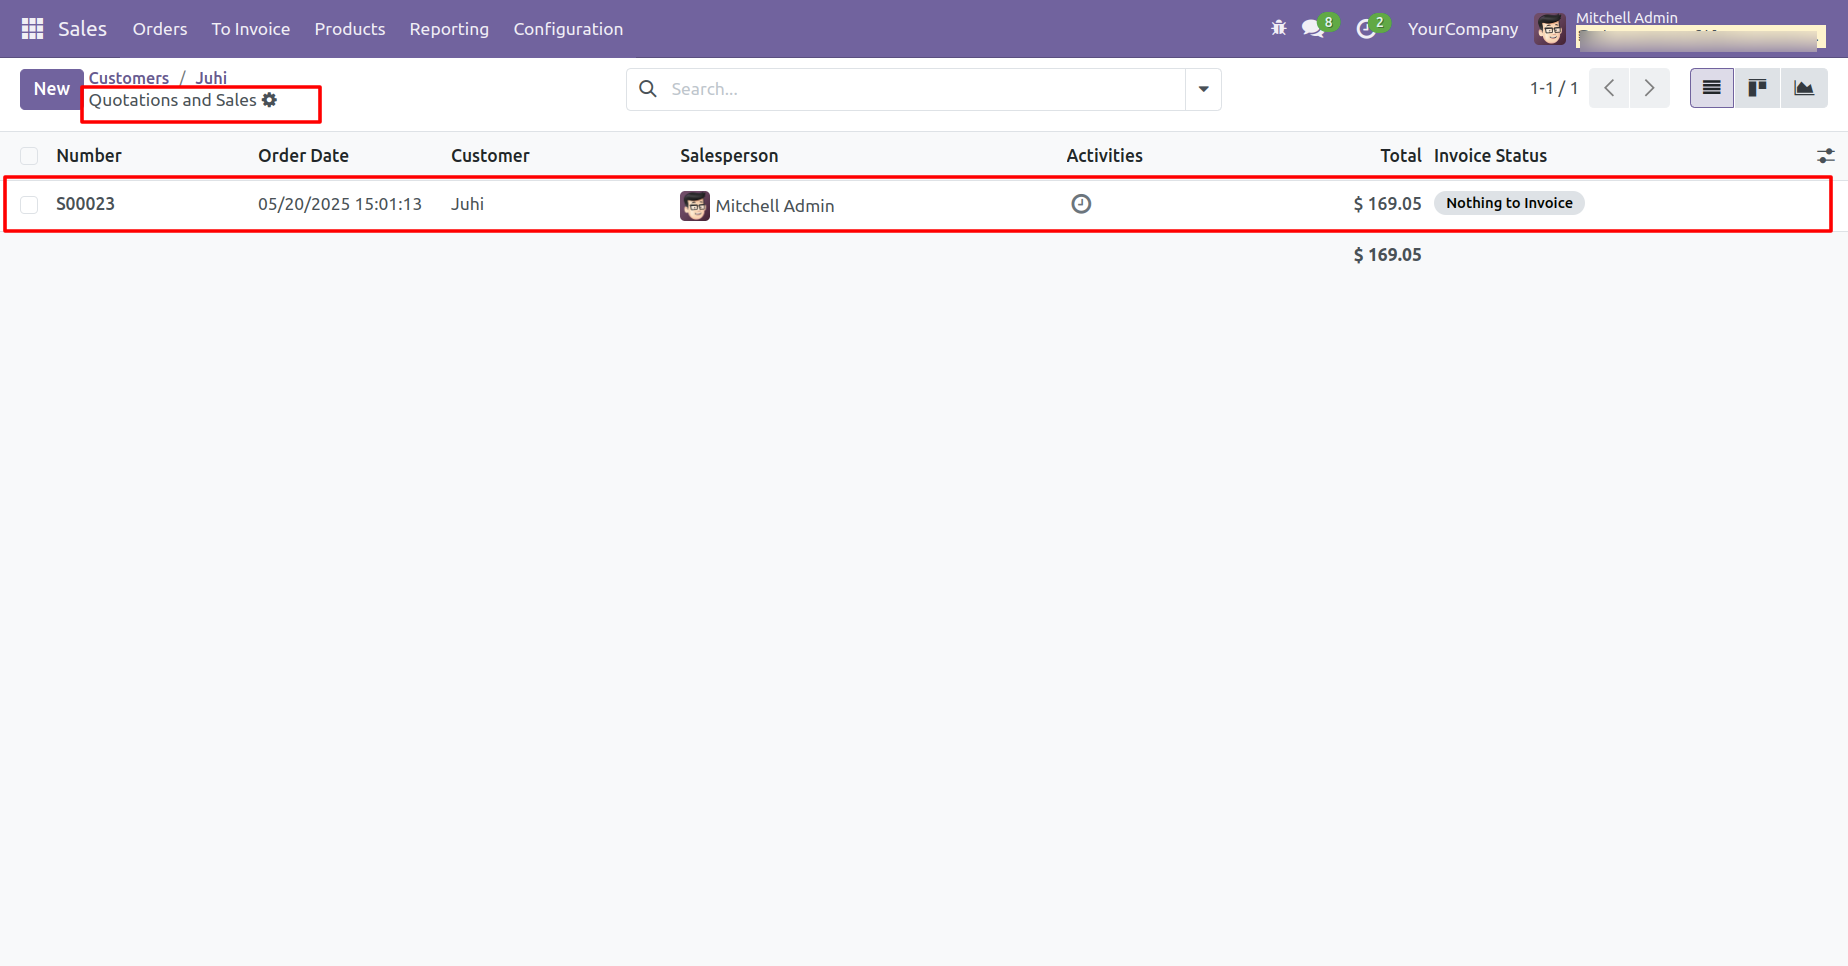
Task: Open the Configuration menu
Action: pos(568,29)
